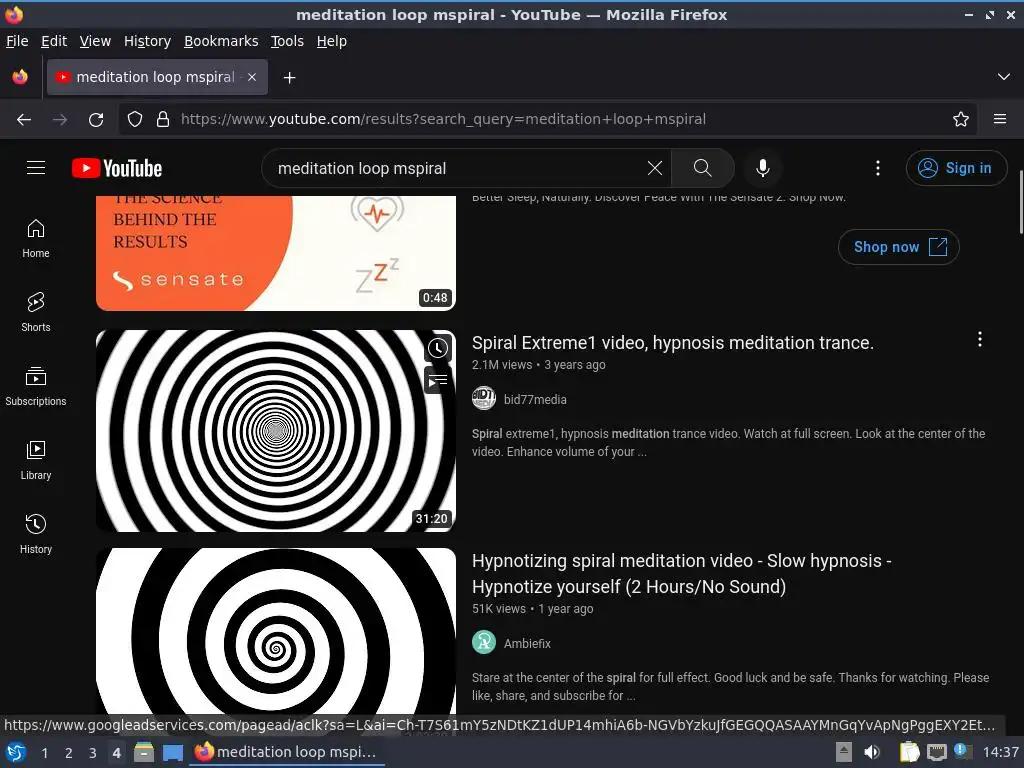Open YouTube settings three-dot menu in header

pyautogui.click(x=878, y=168)
